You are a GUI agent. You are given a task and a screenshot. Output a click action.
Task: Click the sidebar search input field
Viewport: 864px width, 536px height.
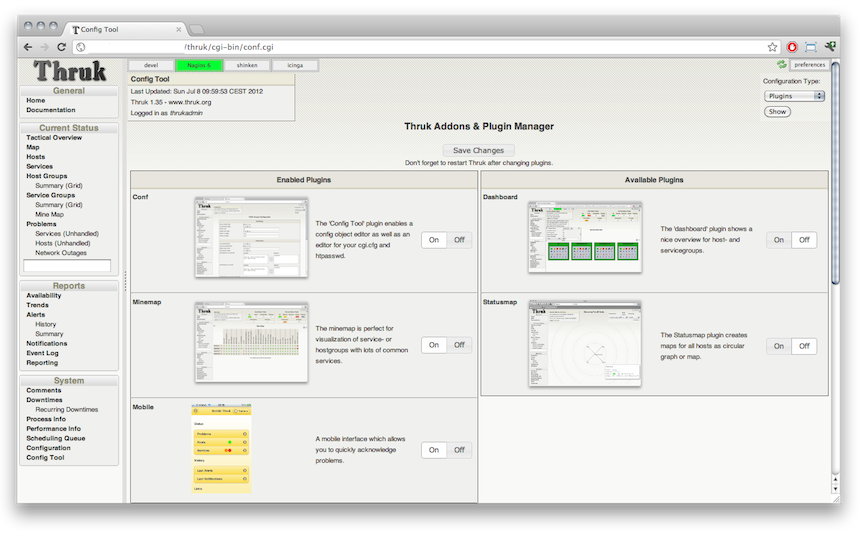pyautogui.click(x=66, y=266)
